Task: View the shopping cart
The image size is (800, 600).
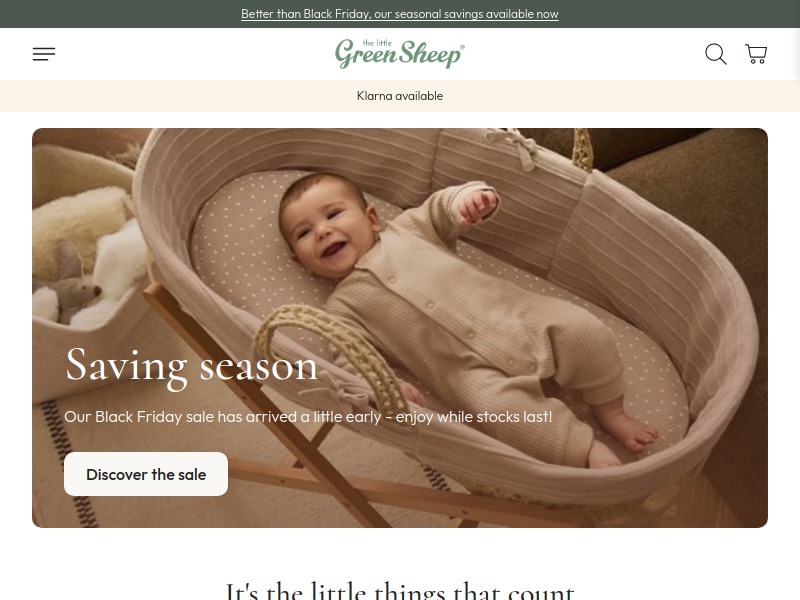Action: (x=756, y=54)
